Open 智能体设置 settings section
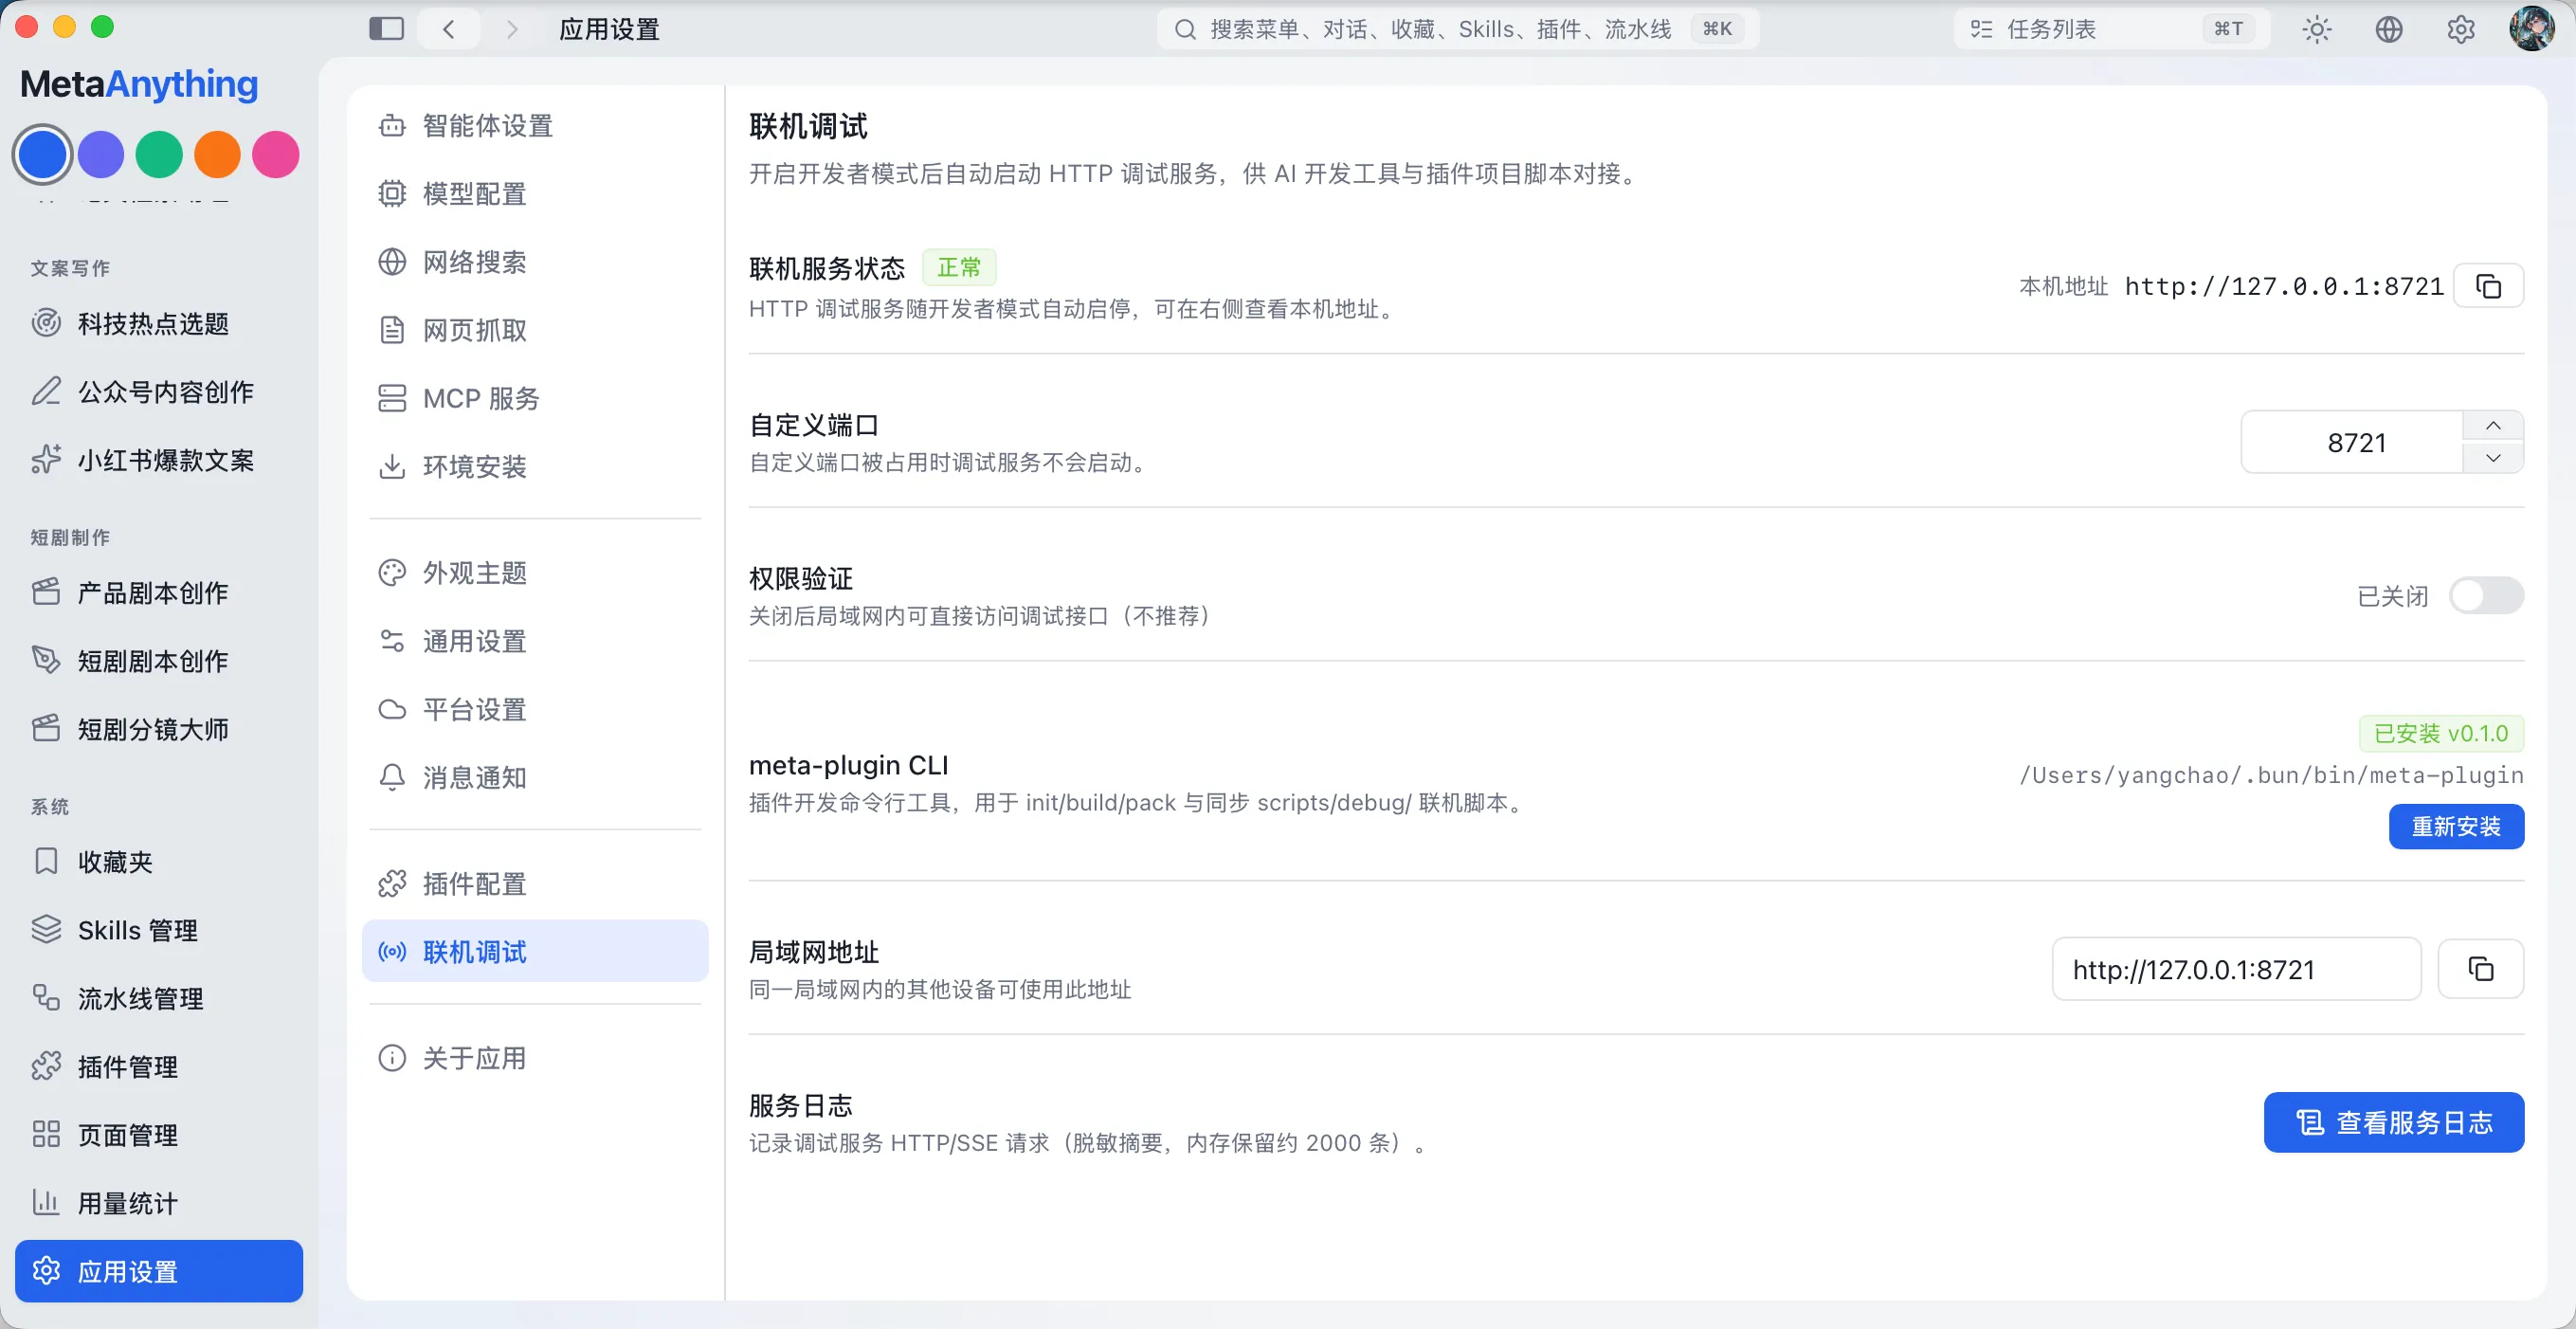 (535, 126)
